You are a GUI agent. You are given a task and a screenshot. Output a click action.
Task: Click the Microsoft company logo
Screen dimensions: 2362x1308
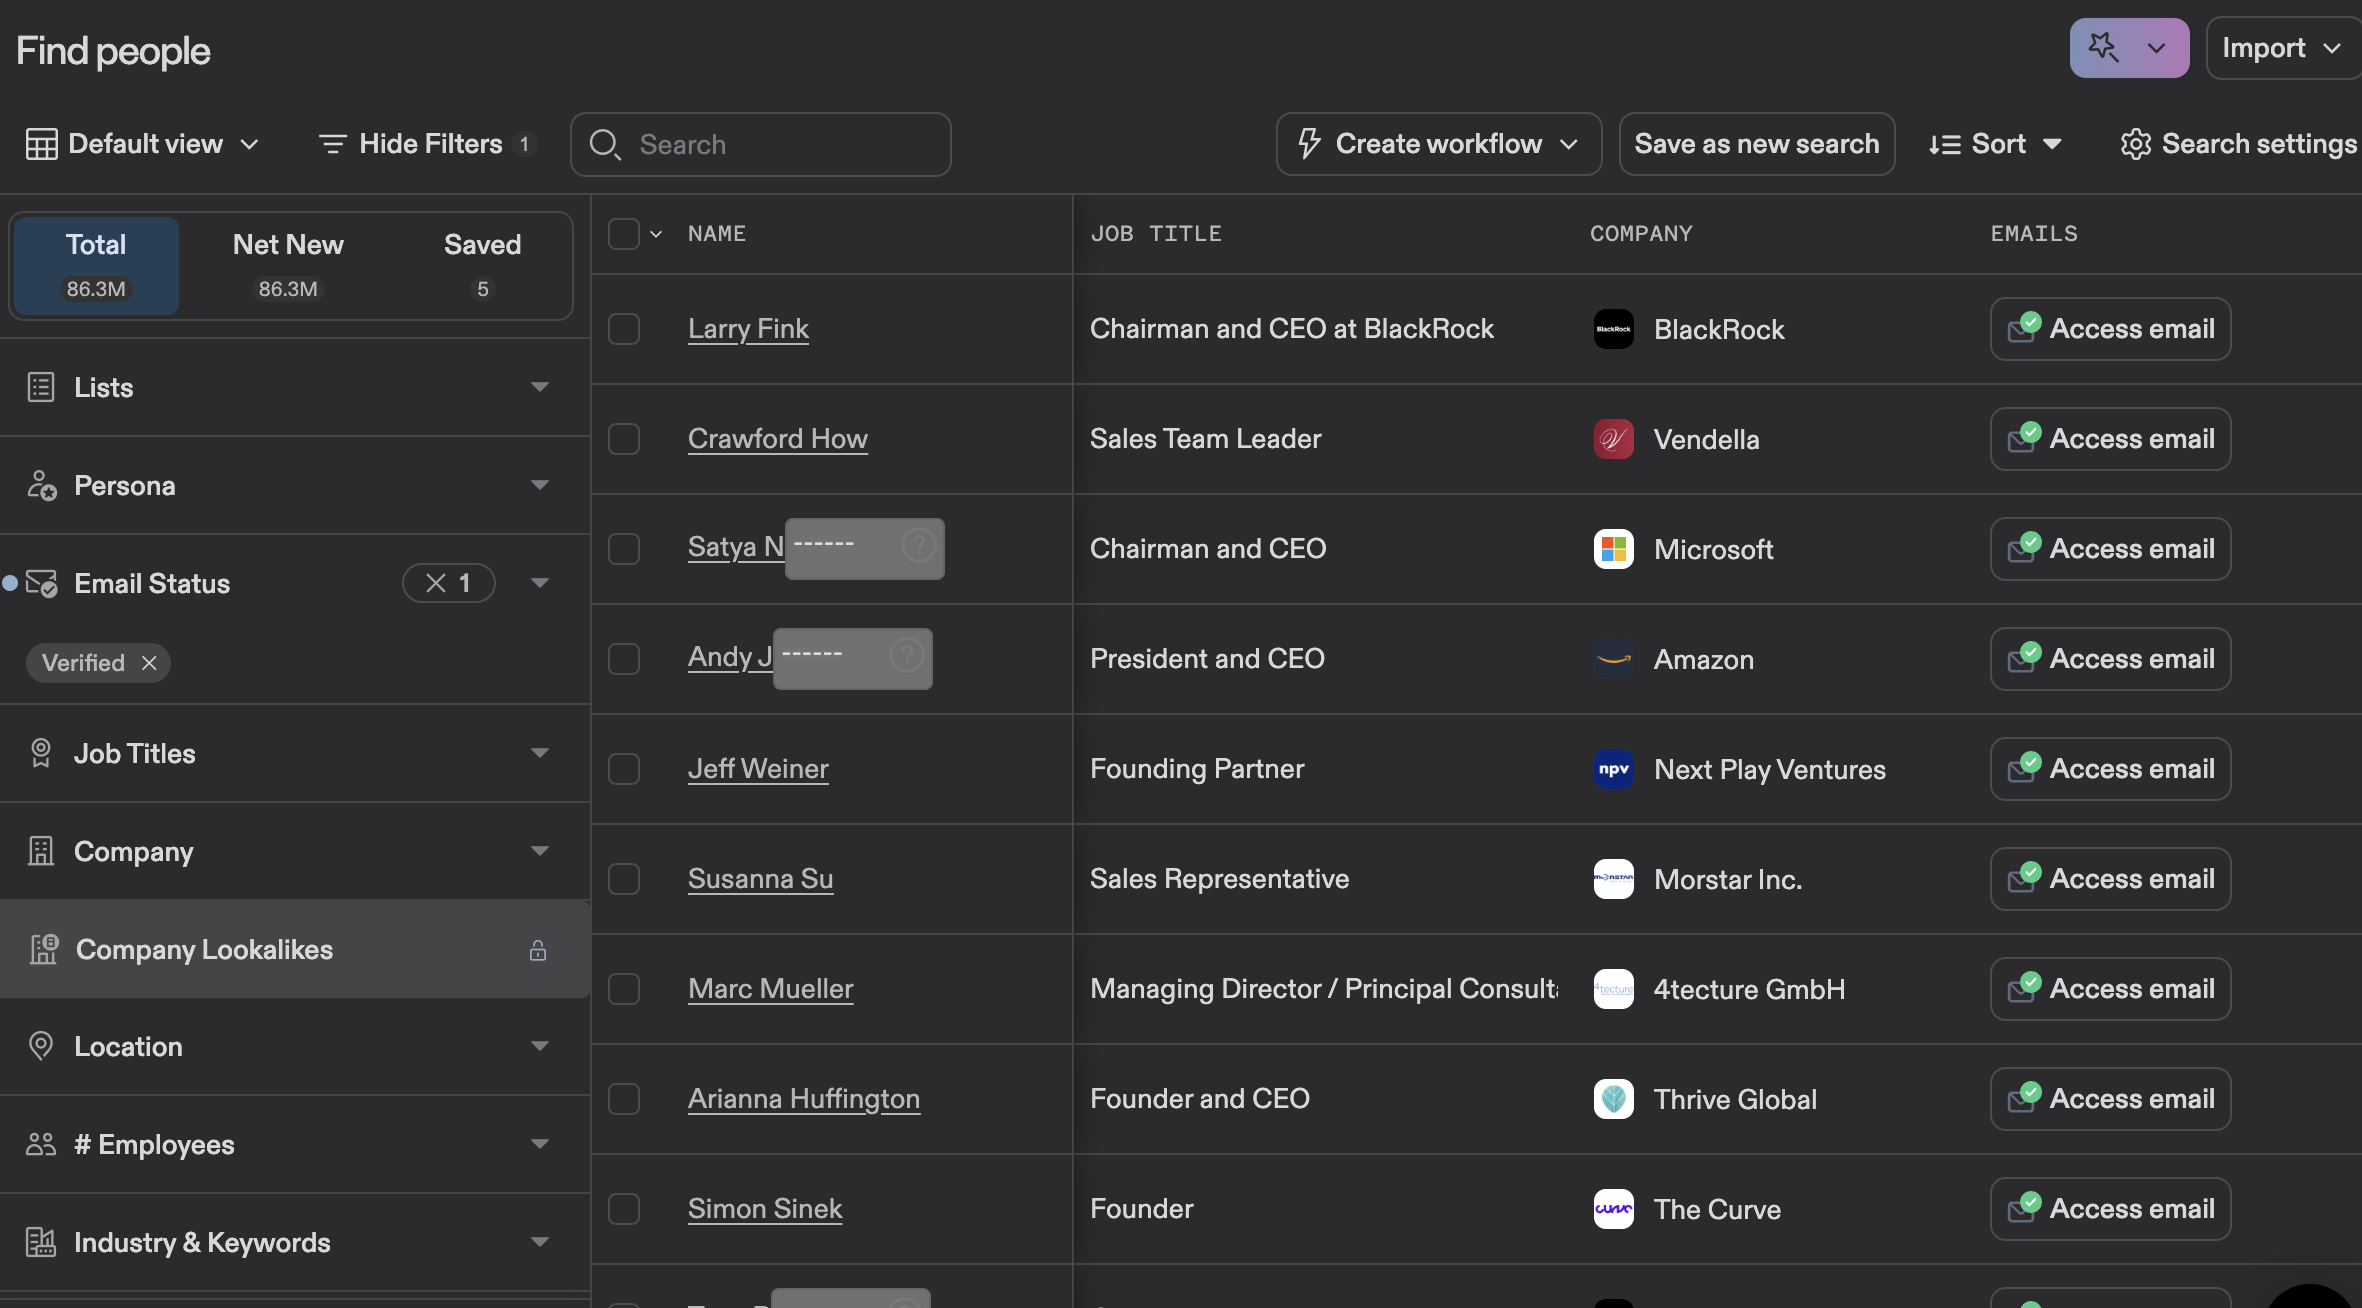[1613, 549]
